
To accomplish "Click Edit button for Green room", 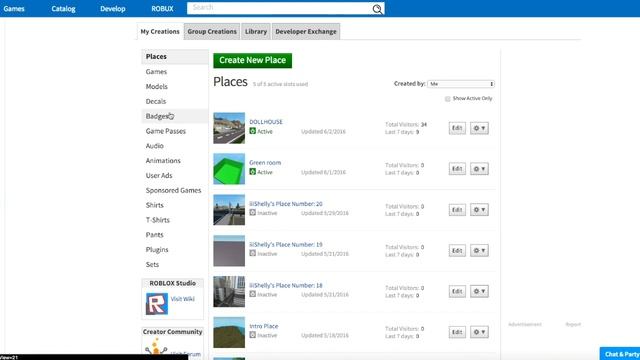I will click(457, 169).
